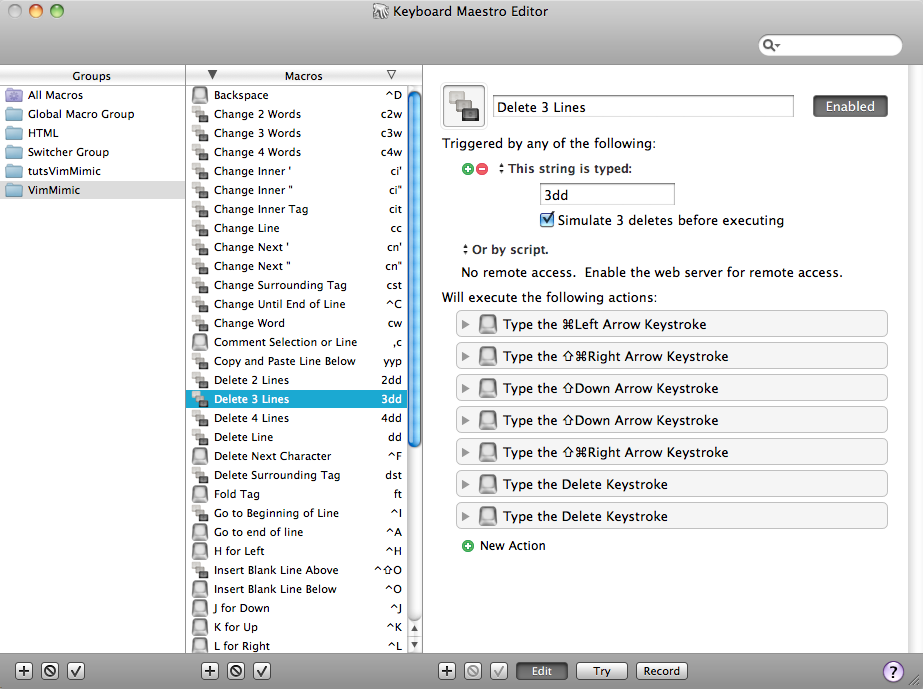Click the Fold Tag macro icon
The height and width of the screenshot is (689, 923).
(x=200, y=493)
